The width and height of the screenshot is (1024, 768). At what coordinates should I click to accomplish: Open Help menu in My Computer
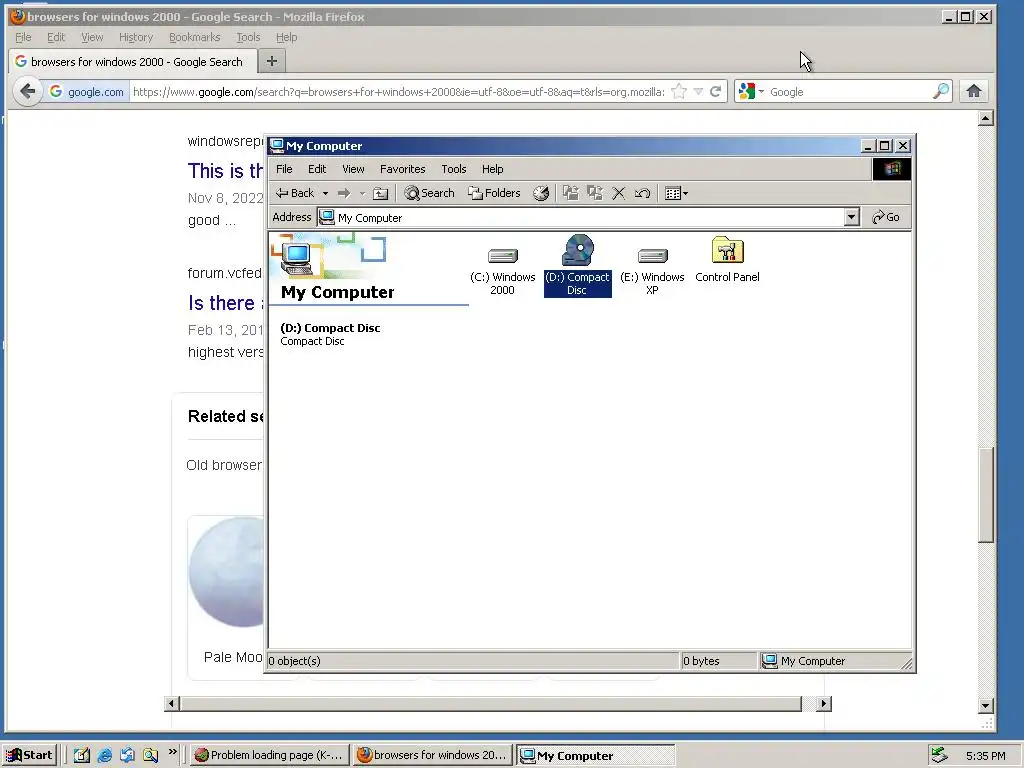pyautogui.click(x=492, y=169)
